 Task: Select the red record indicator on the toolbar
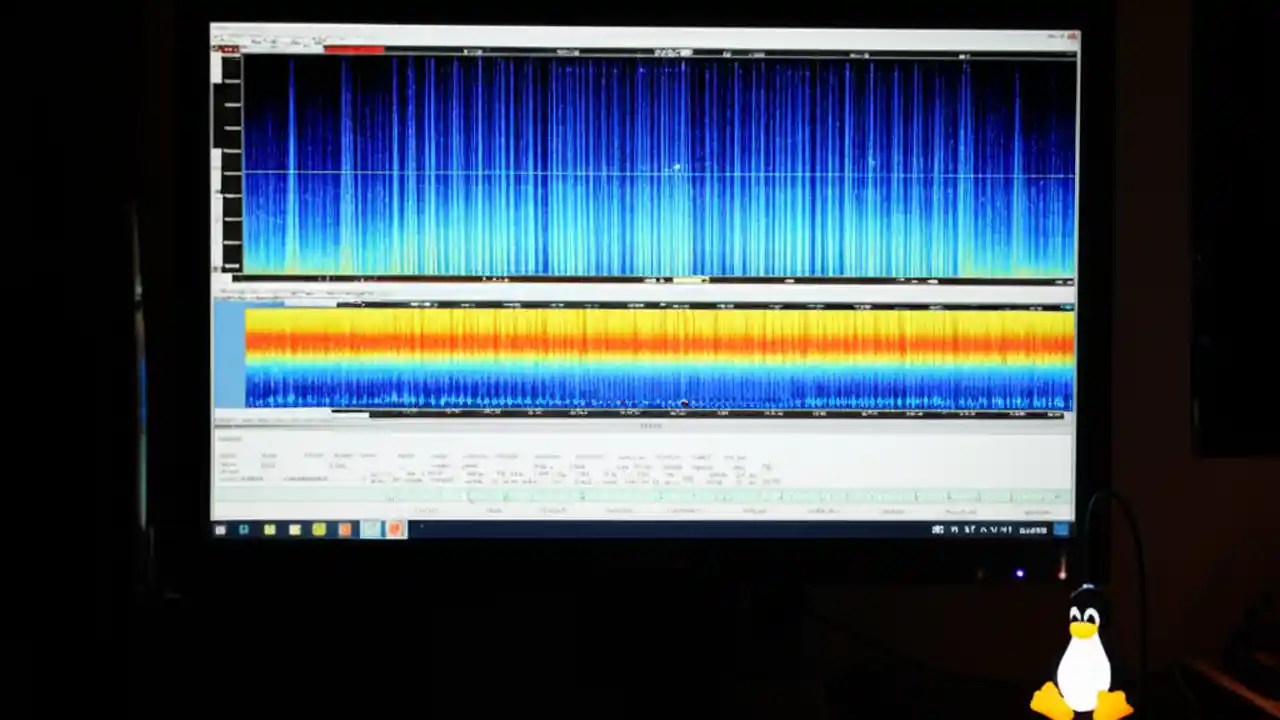click(230, 48)
